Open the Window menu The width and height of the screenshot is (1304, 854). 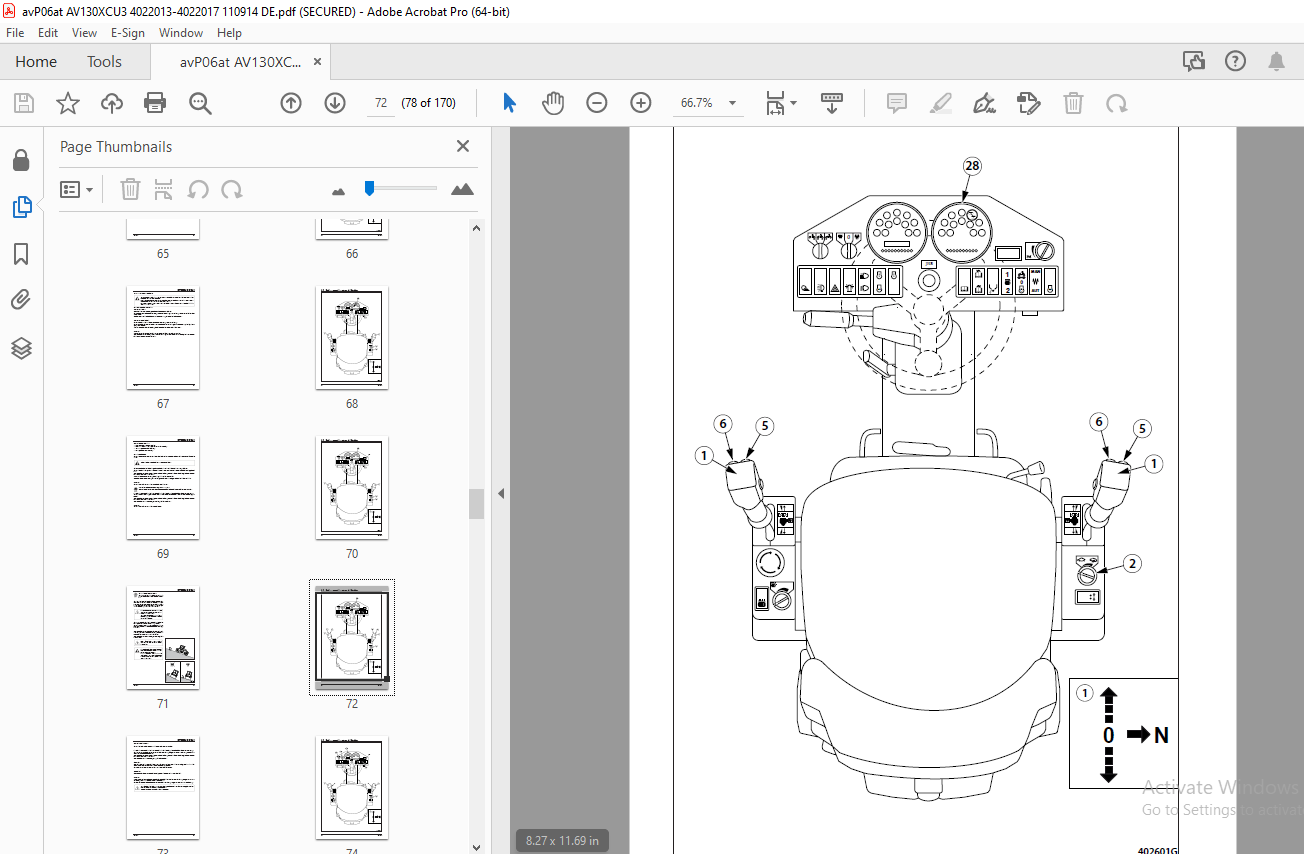pos(181,33)
